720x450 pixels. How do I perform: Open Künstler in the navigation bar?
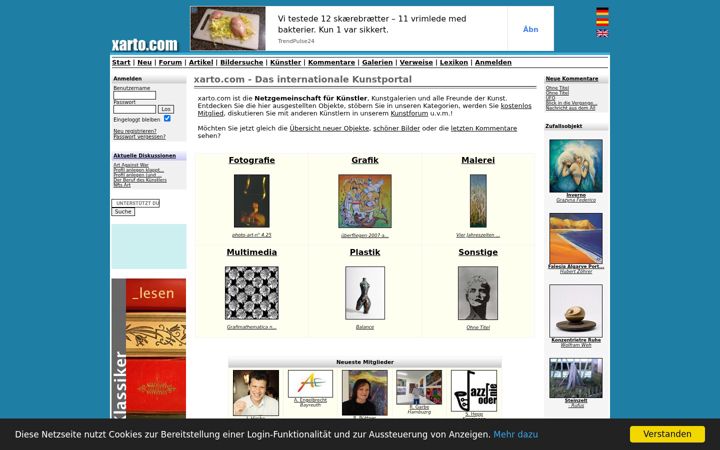pos(286,62)
